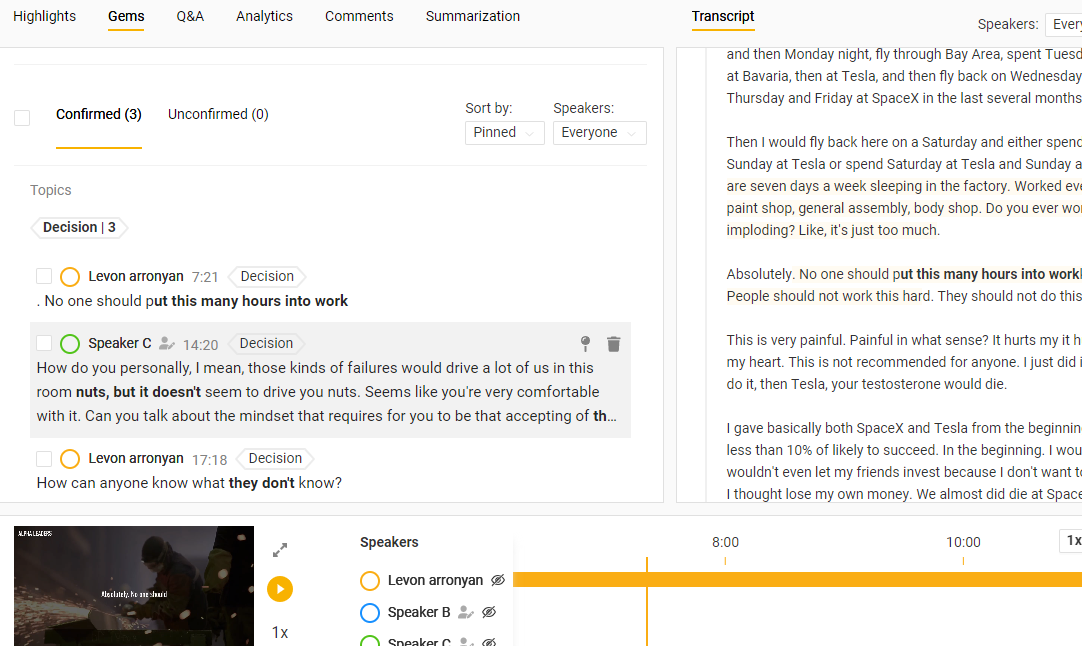Check the Speaker C 14:20 gem checkbox
The image size is (1082, 646).
pyautogui.click(x=44, y=343)
